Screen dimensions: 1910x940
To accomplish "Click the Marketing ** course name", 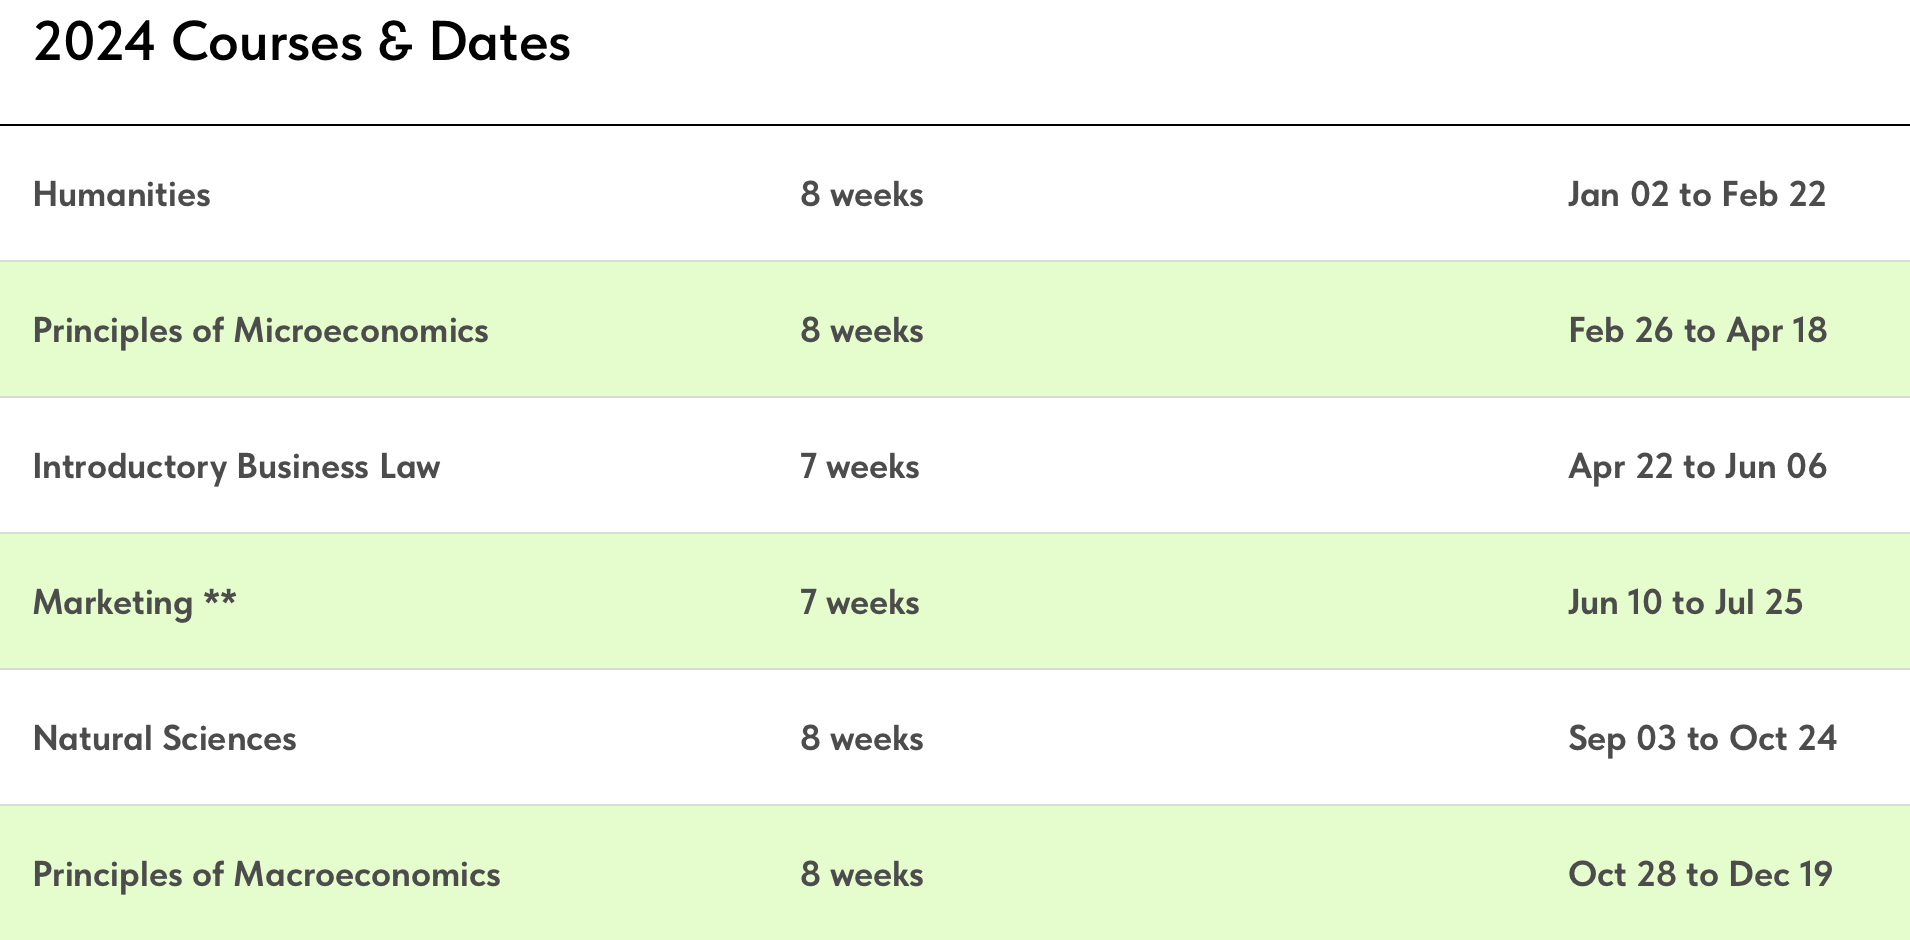I will tap(112, 603).
